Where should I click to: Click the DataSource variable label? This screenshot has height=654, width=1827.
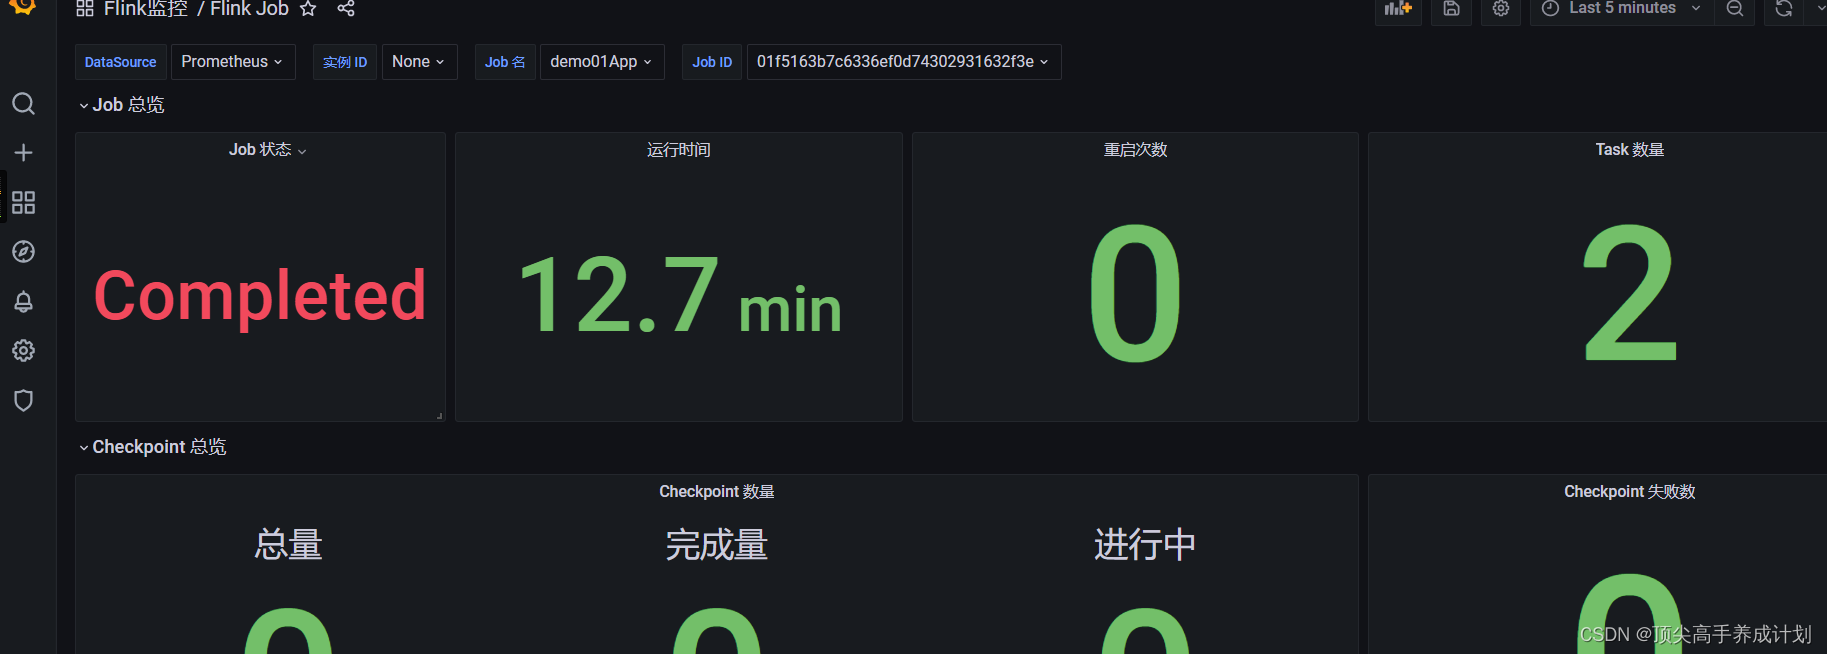tap(121, 62)
